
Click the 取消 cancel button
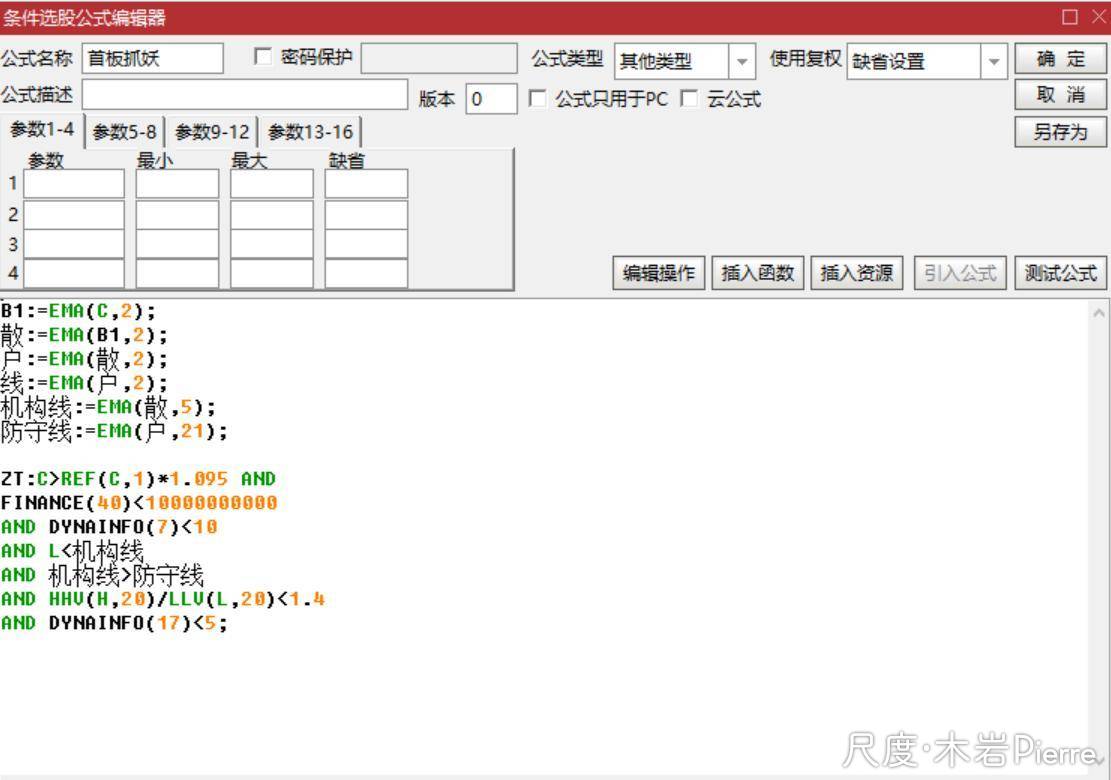(x=1060, y=95)
